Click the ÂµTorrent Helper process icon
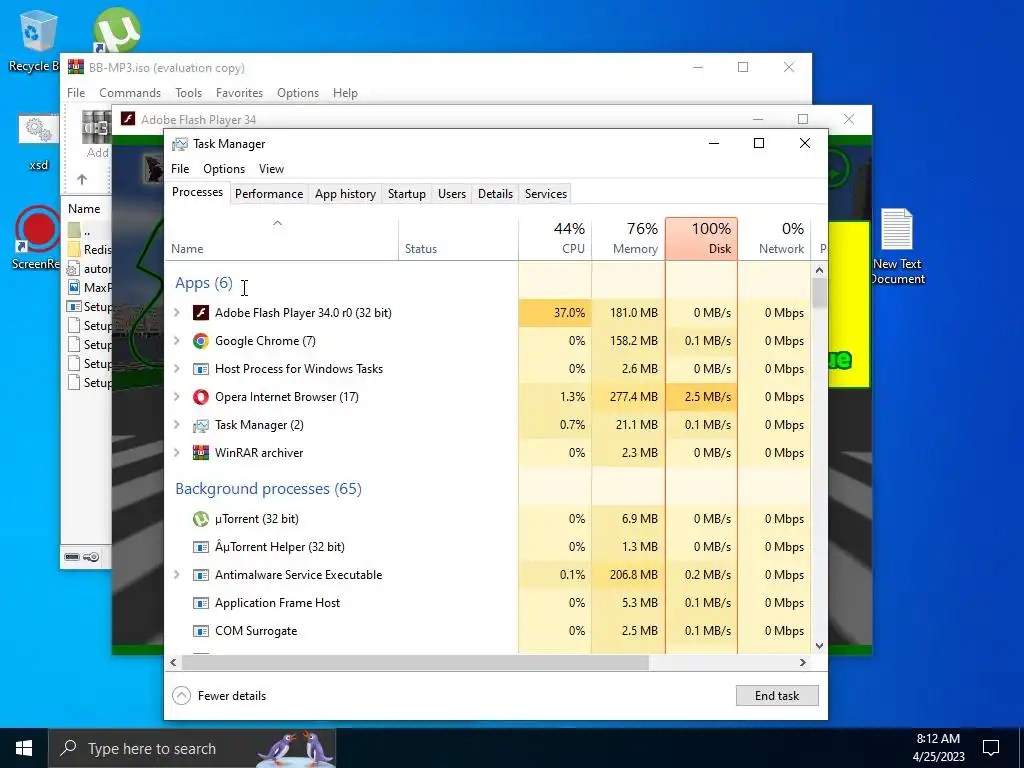This screenshot has width=1024, height=768. (200, 547)
